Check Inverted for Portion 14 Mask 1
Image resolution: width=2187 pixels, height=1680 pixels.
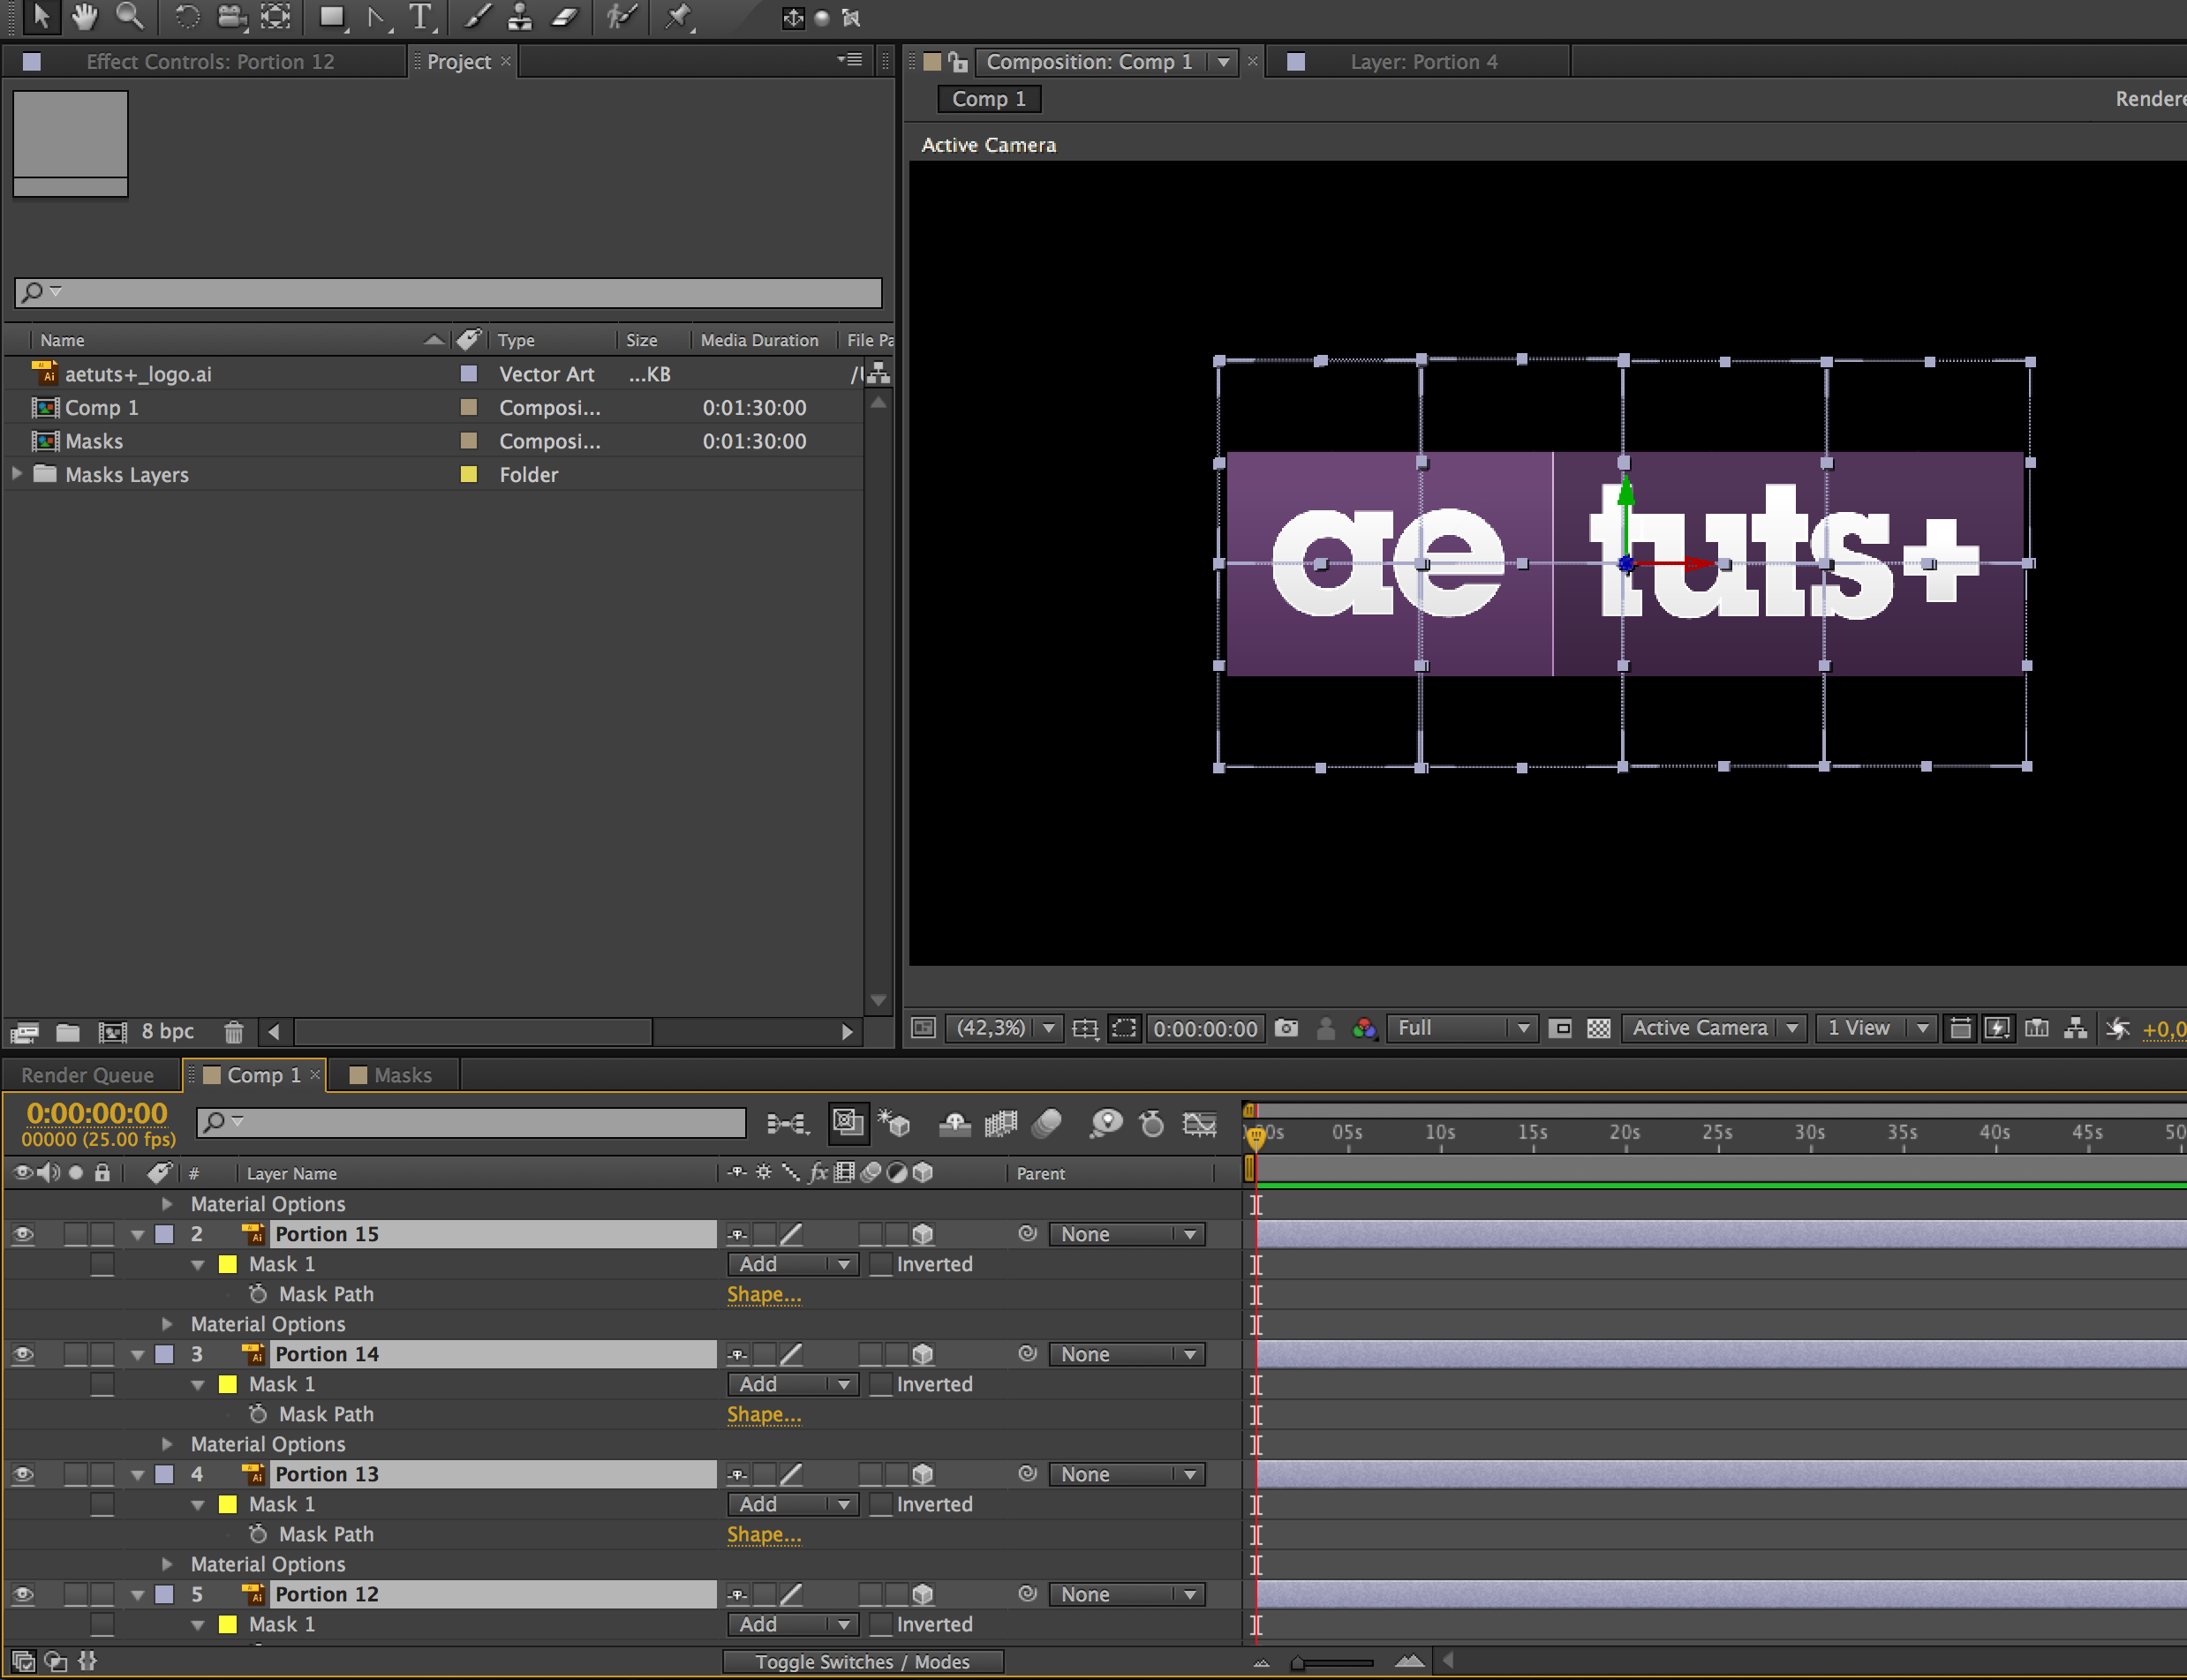[x=880, y=1384]
